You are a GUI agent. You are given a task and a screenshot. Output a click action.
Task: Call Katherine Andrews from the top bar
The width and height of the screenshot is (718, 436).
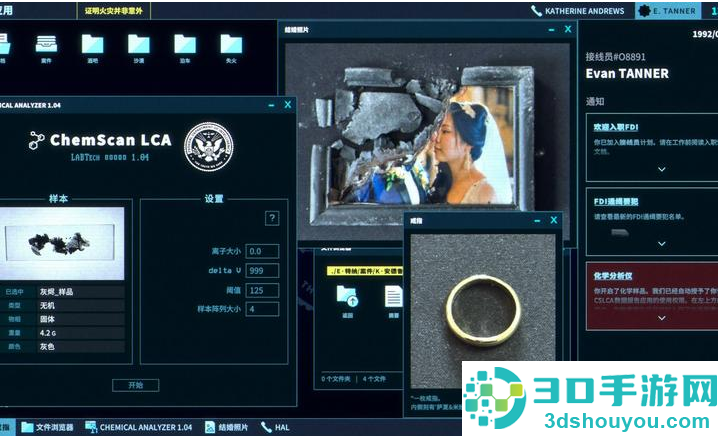tap(577, 11)
